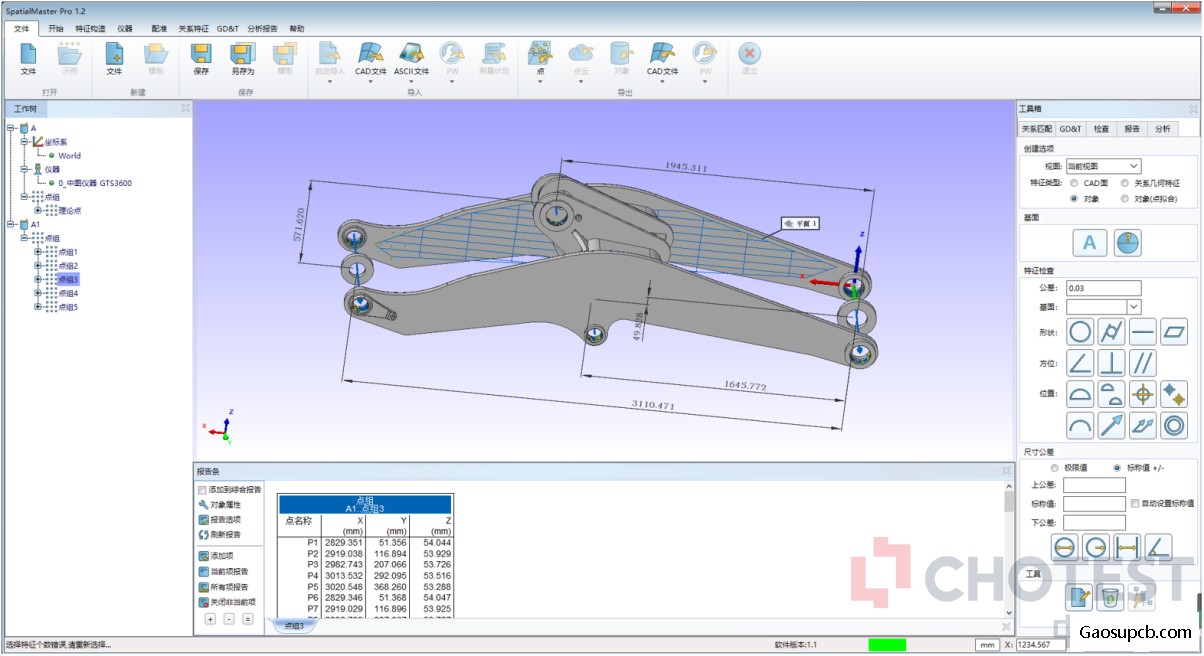This screenshot has height=656, width=1204.
Task: Choose the cylindricity shape check icon
Action: click(x=1111, y=332)
